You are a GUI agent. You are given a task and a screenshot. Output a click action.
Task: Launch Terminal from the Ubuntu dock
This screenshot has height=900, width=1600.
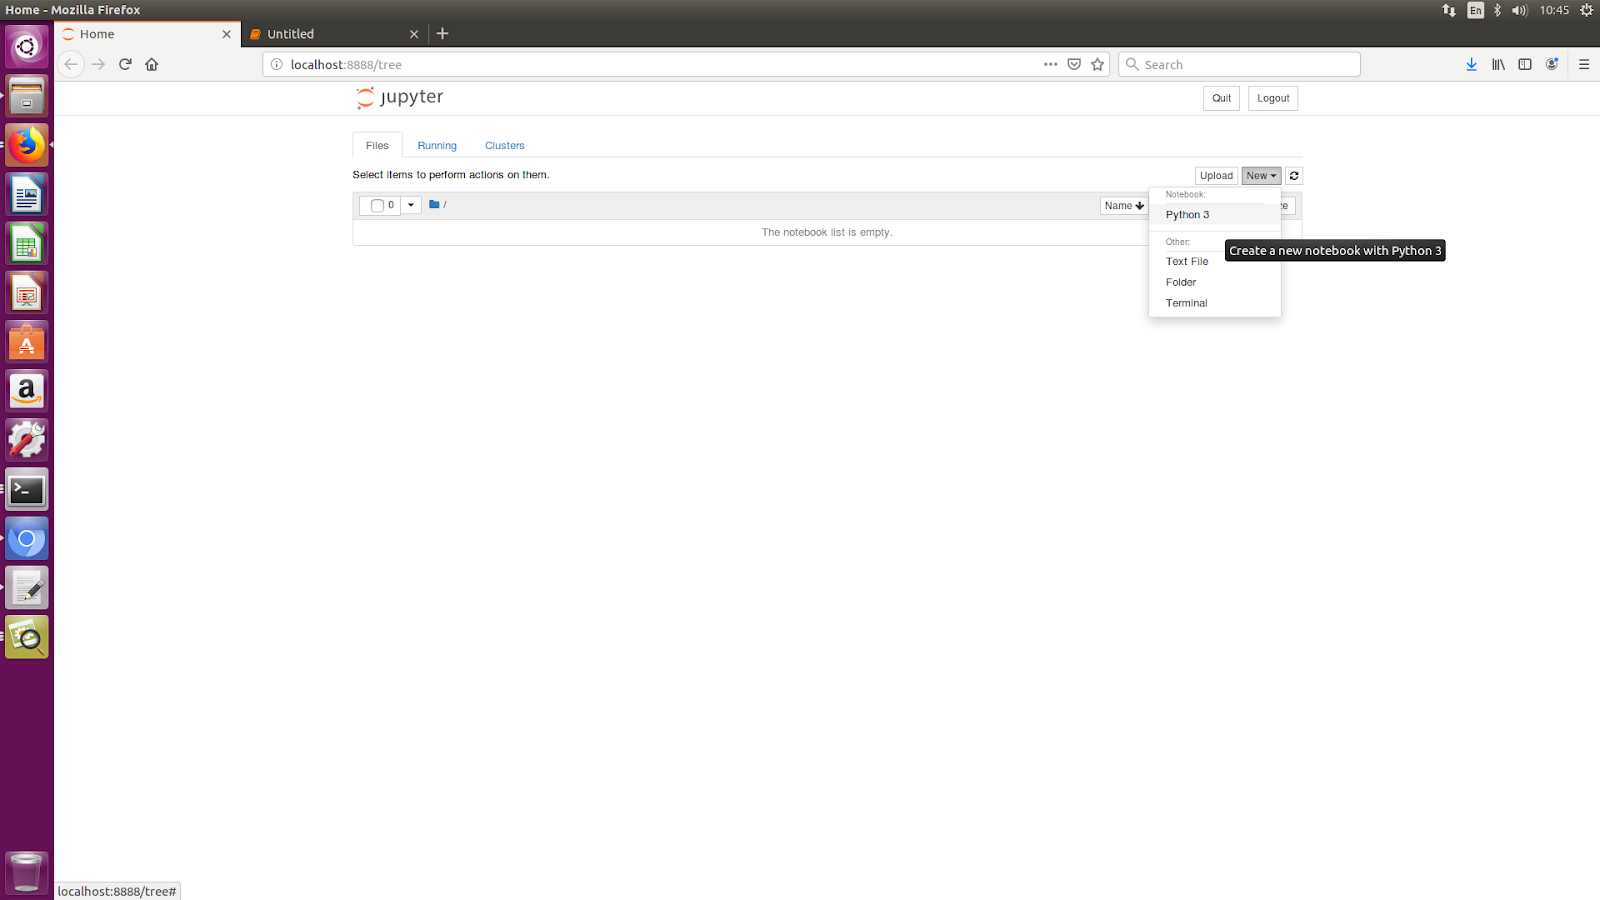pos(26,489)
